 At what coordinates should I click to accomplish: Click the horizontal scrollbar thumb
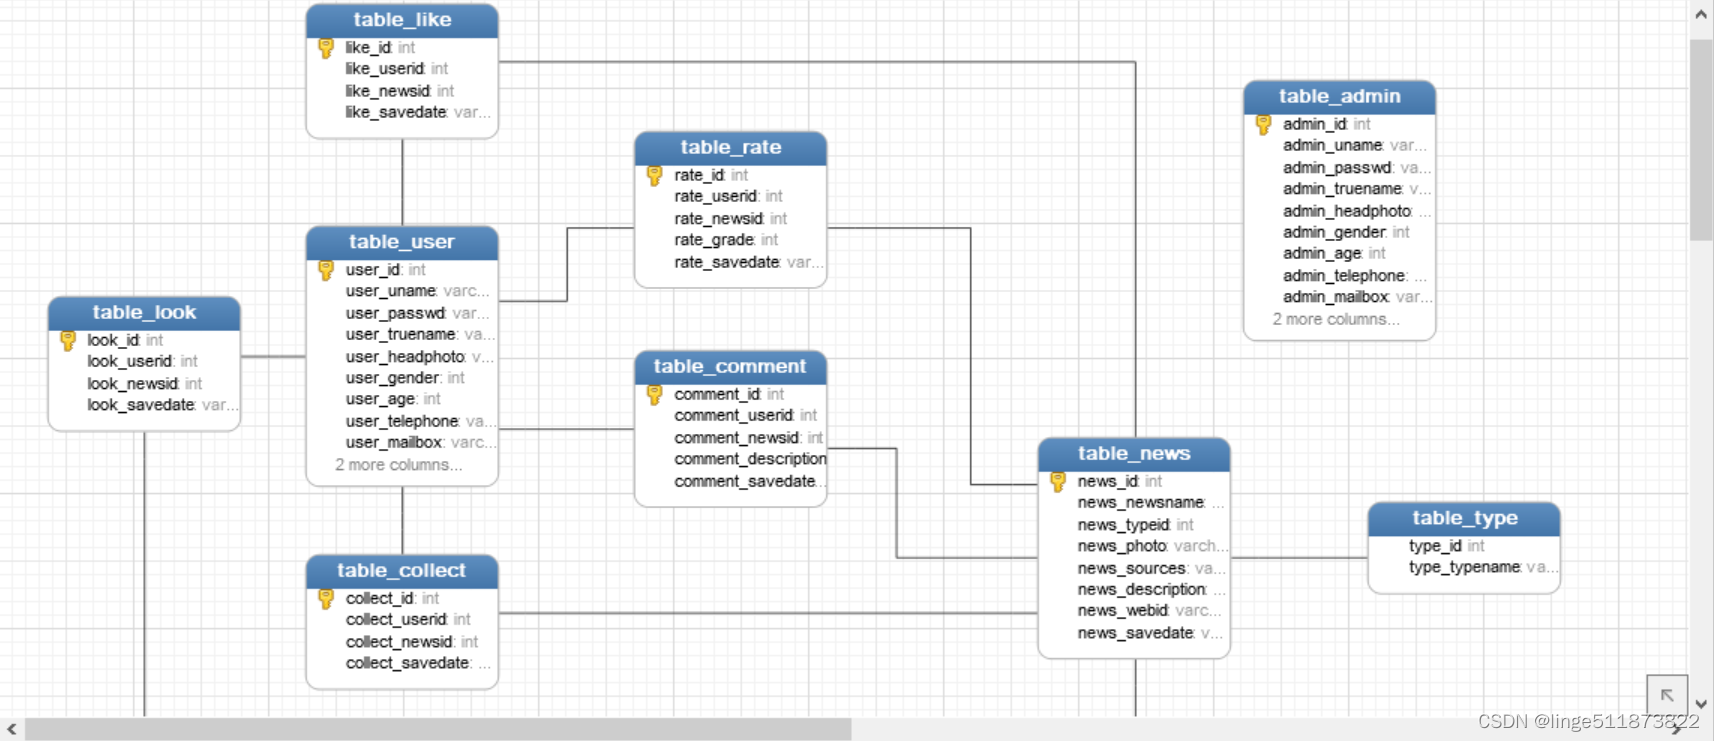tap(438, 730)
